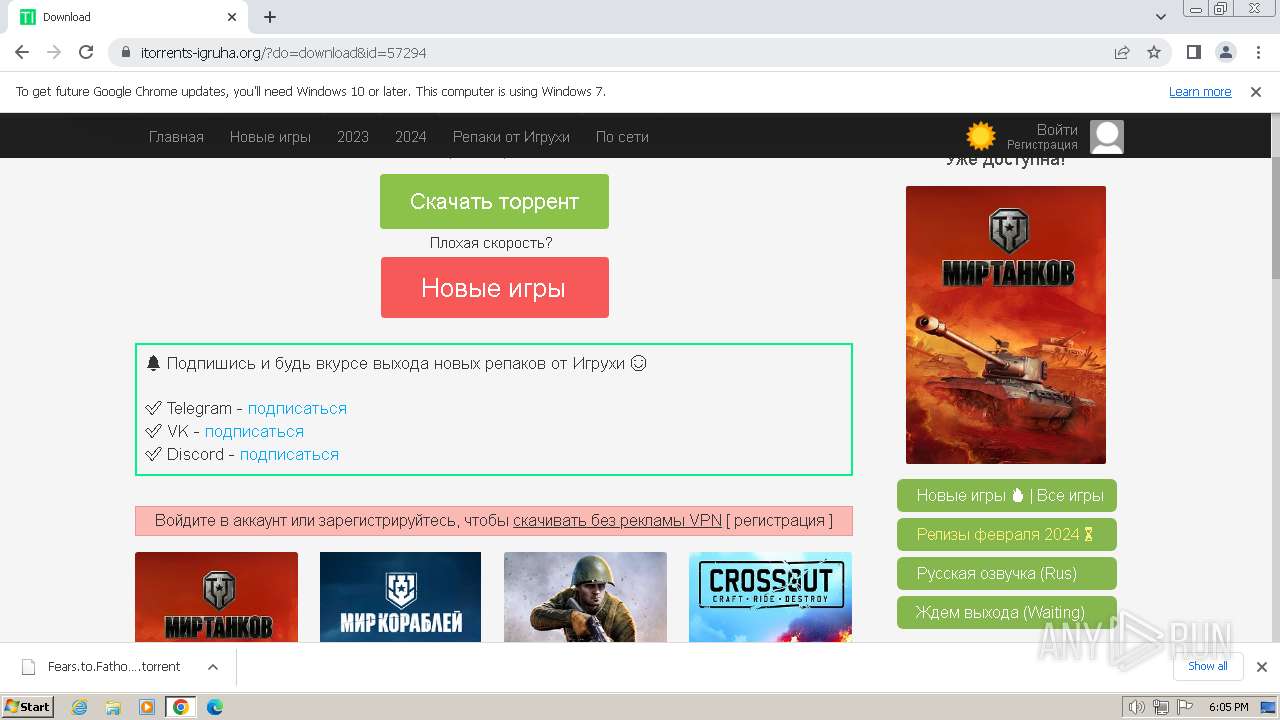Subscribe via the VK link
Screen dimensions: 1280x720
(254, 431)
